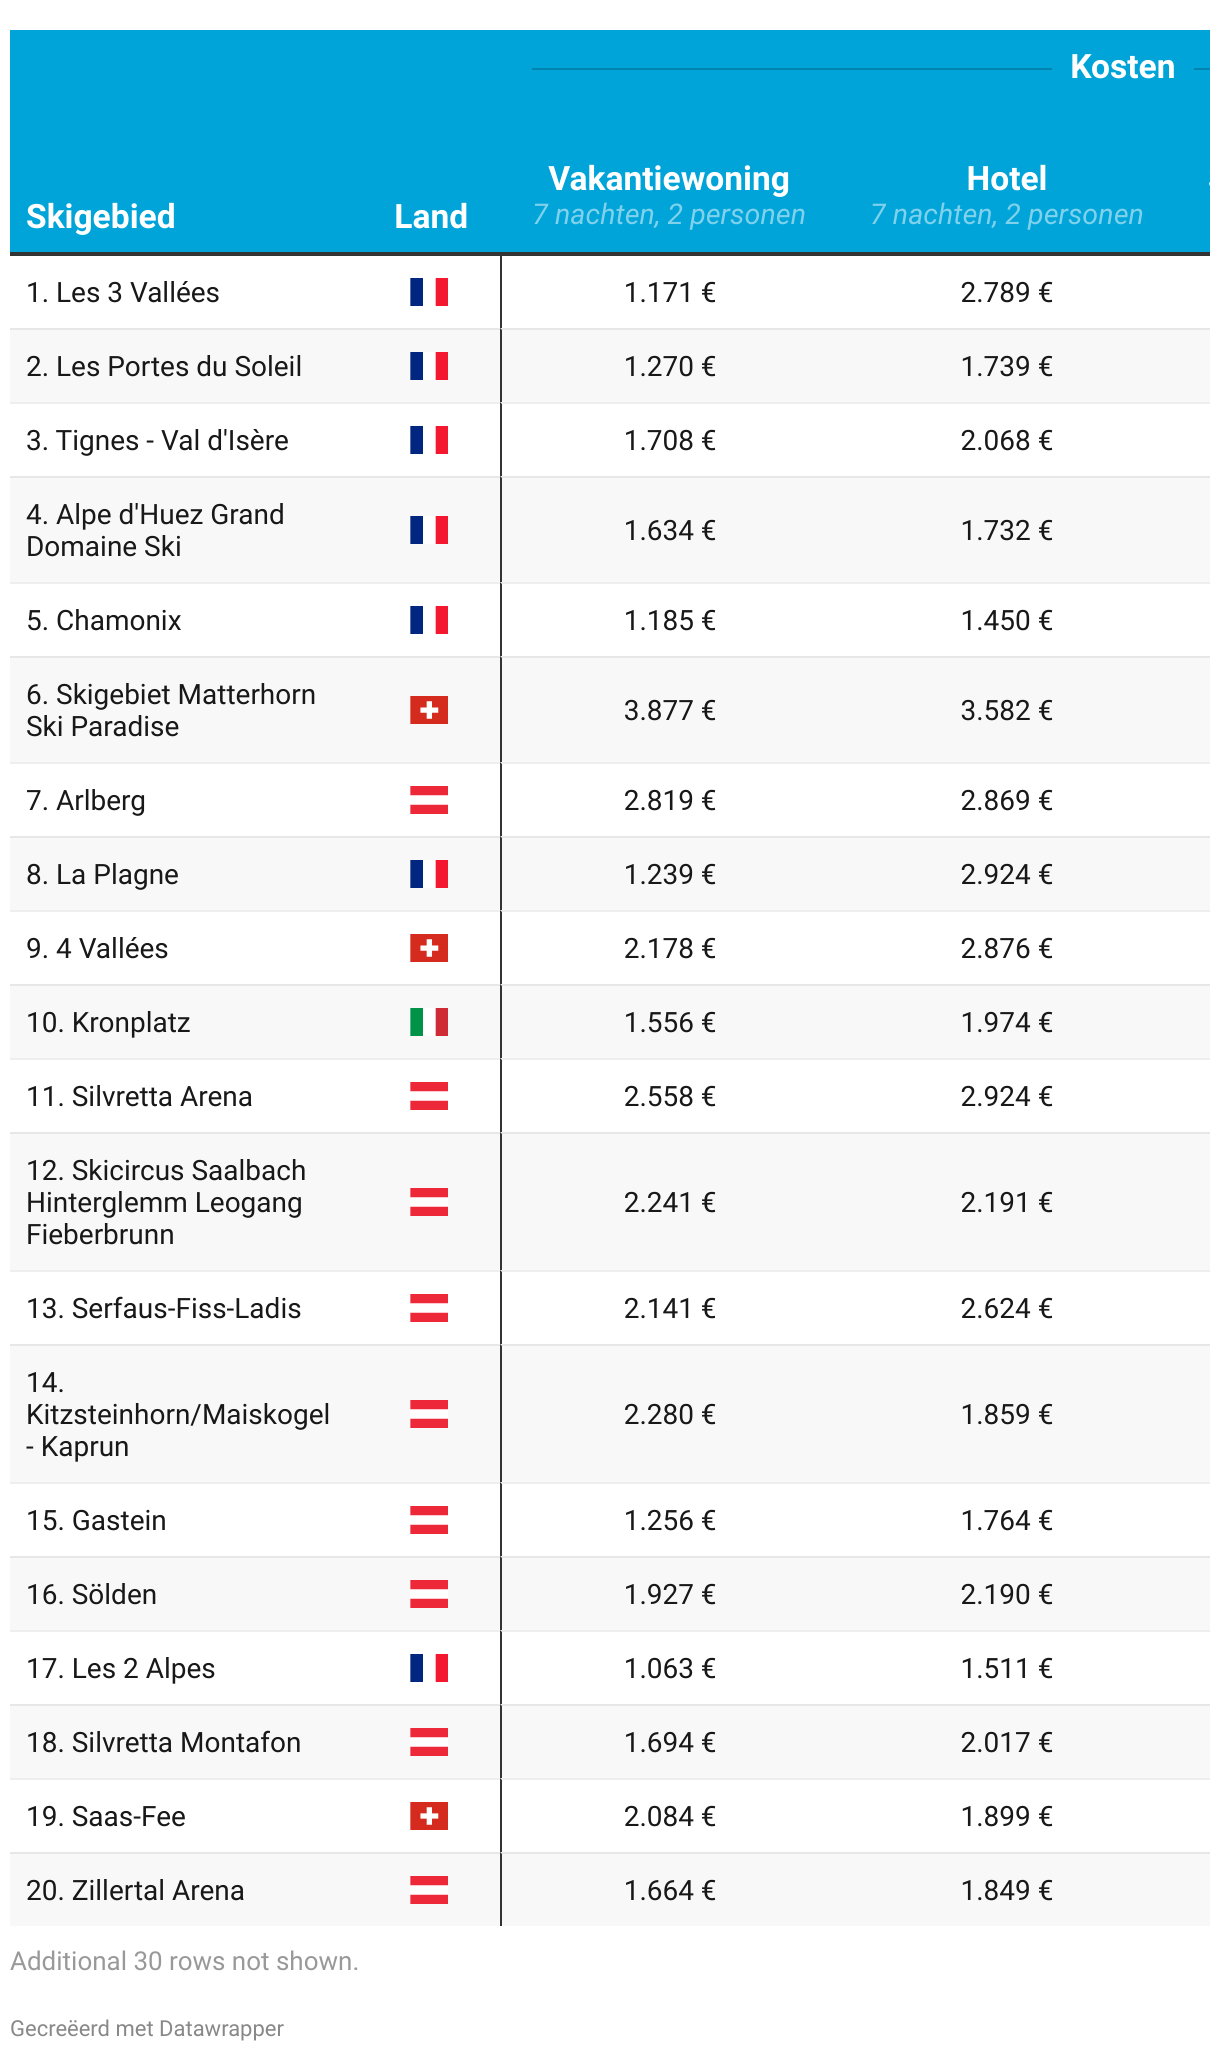Image resolution: width=1220 pixels, height=2052 pixels.
Task: Click the Swiss flag next to 4 Vallées
Action: pyautogui.click(x=429, y=948)
